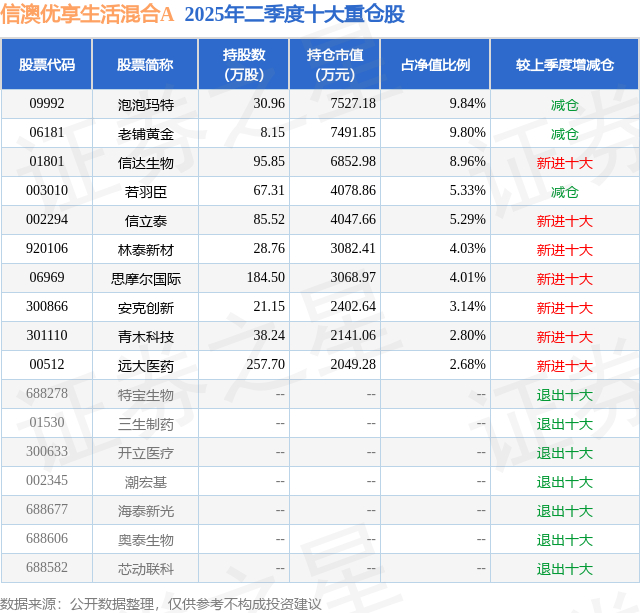This screenshot has width=640, height=613.
Task: Click 退出十大 in the 开立医疗 row
Action: [x=564, y=453]
